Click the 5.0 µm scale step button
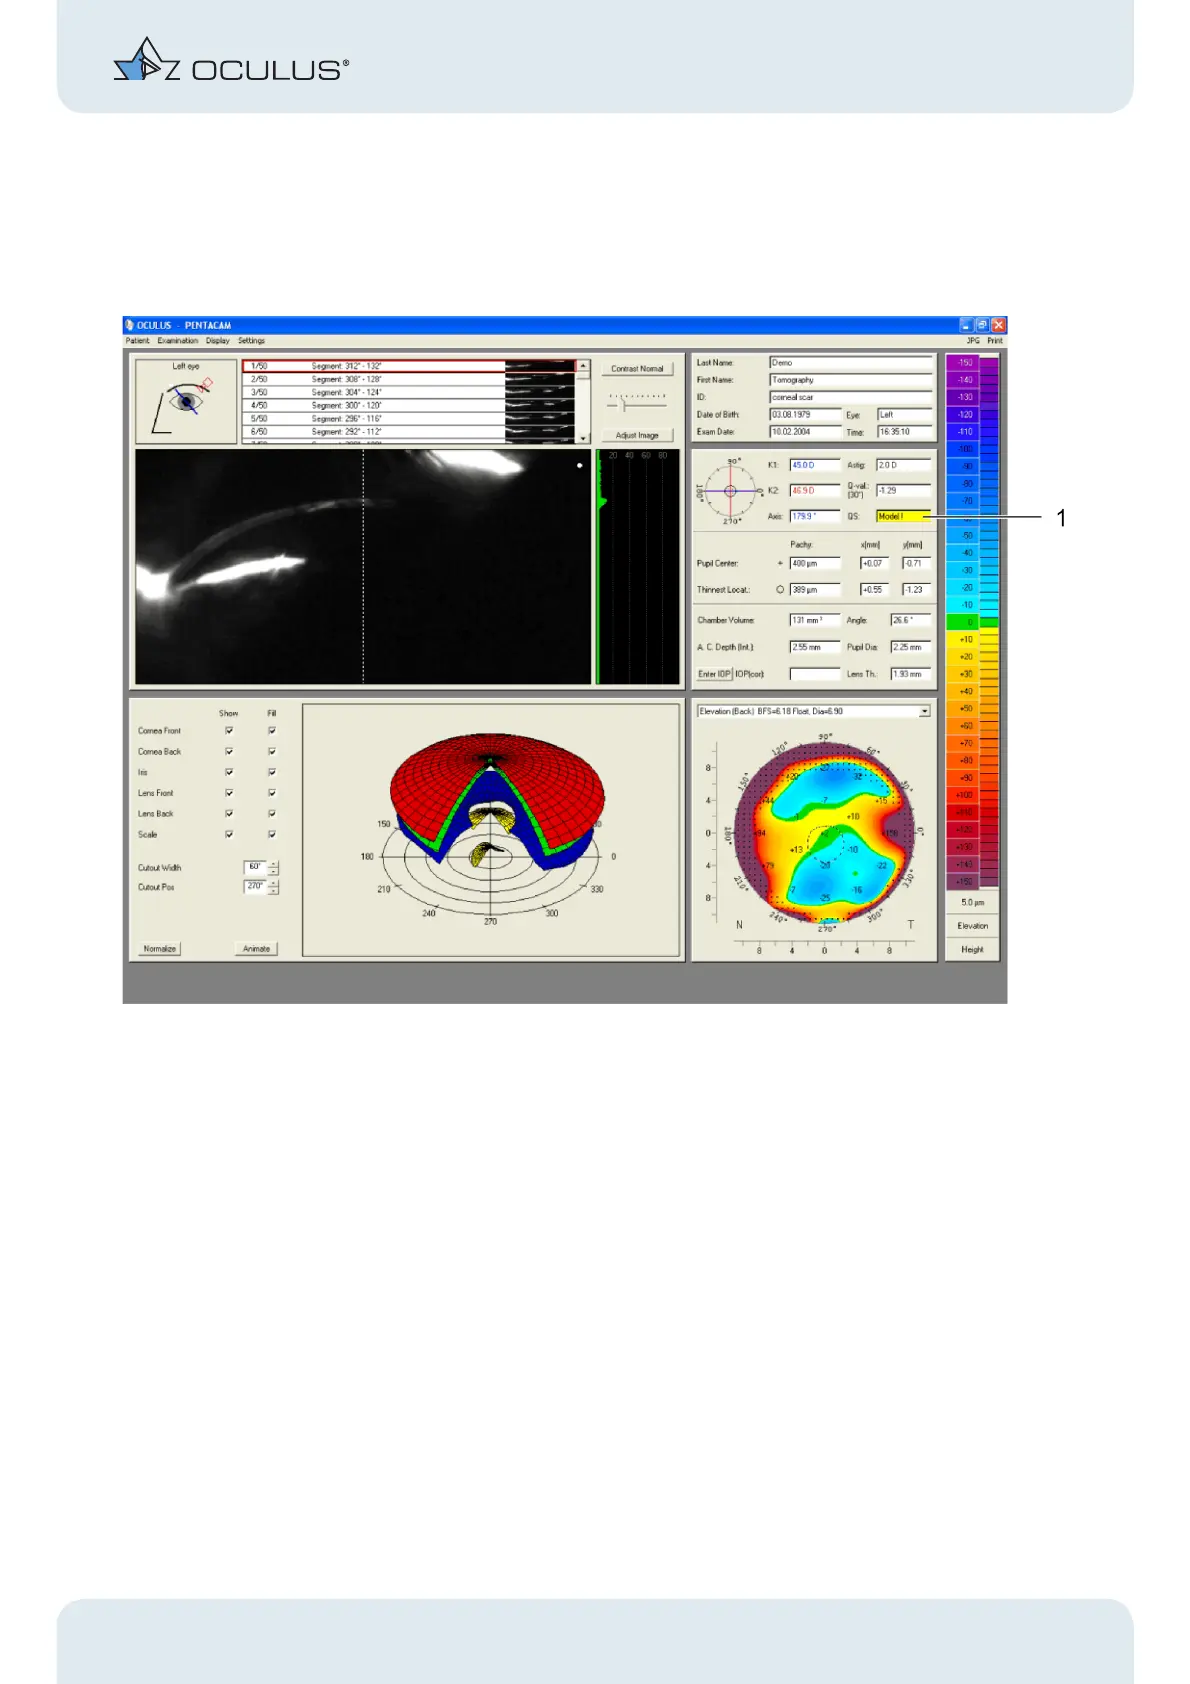The image size is (1190, 1684). coord(972,902)
